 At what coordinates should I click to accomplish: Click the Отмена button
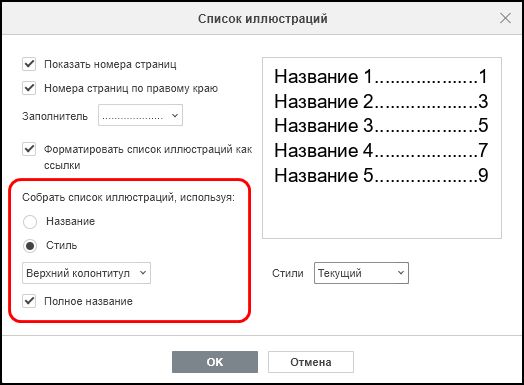coord(311,362)
